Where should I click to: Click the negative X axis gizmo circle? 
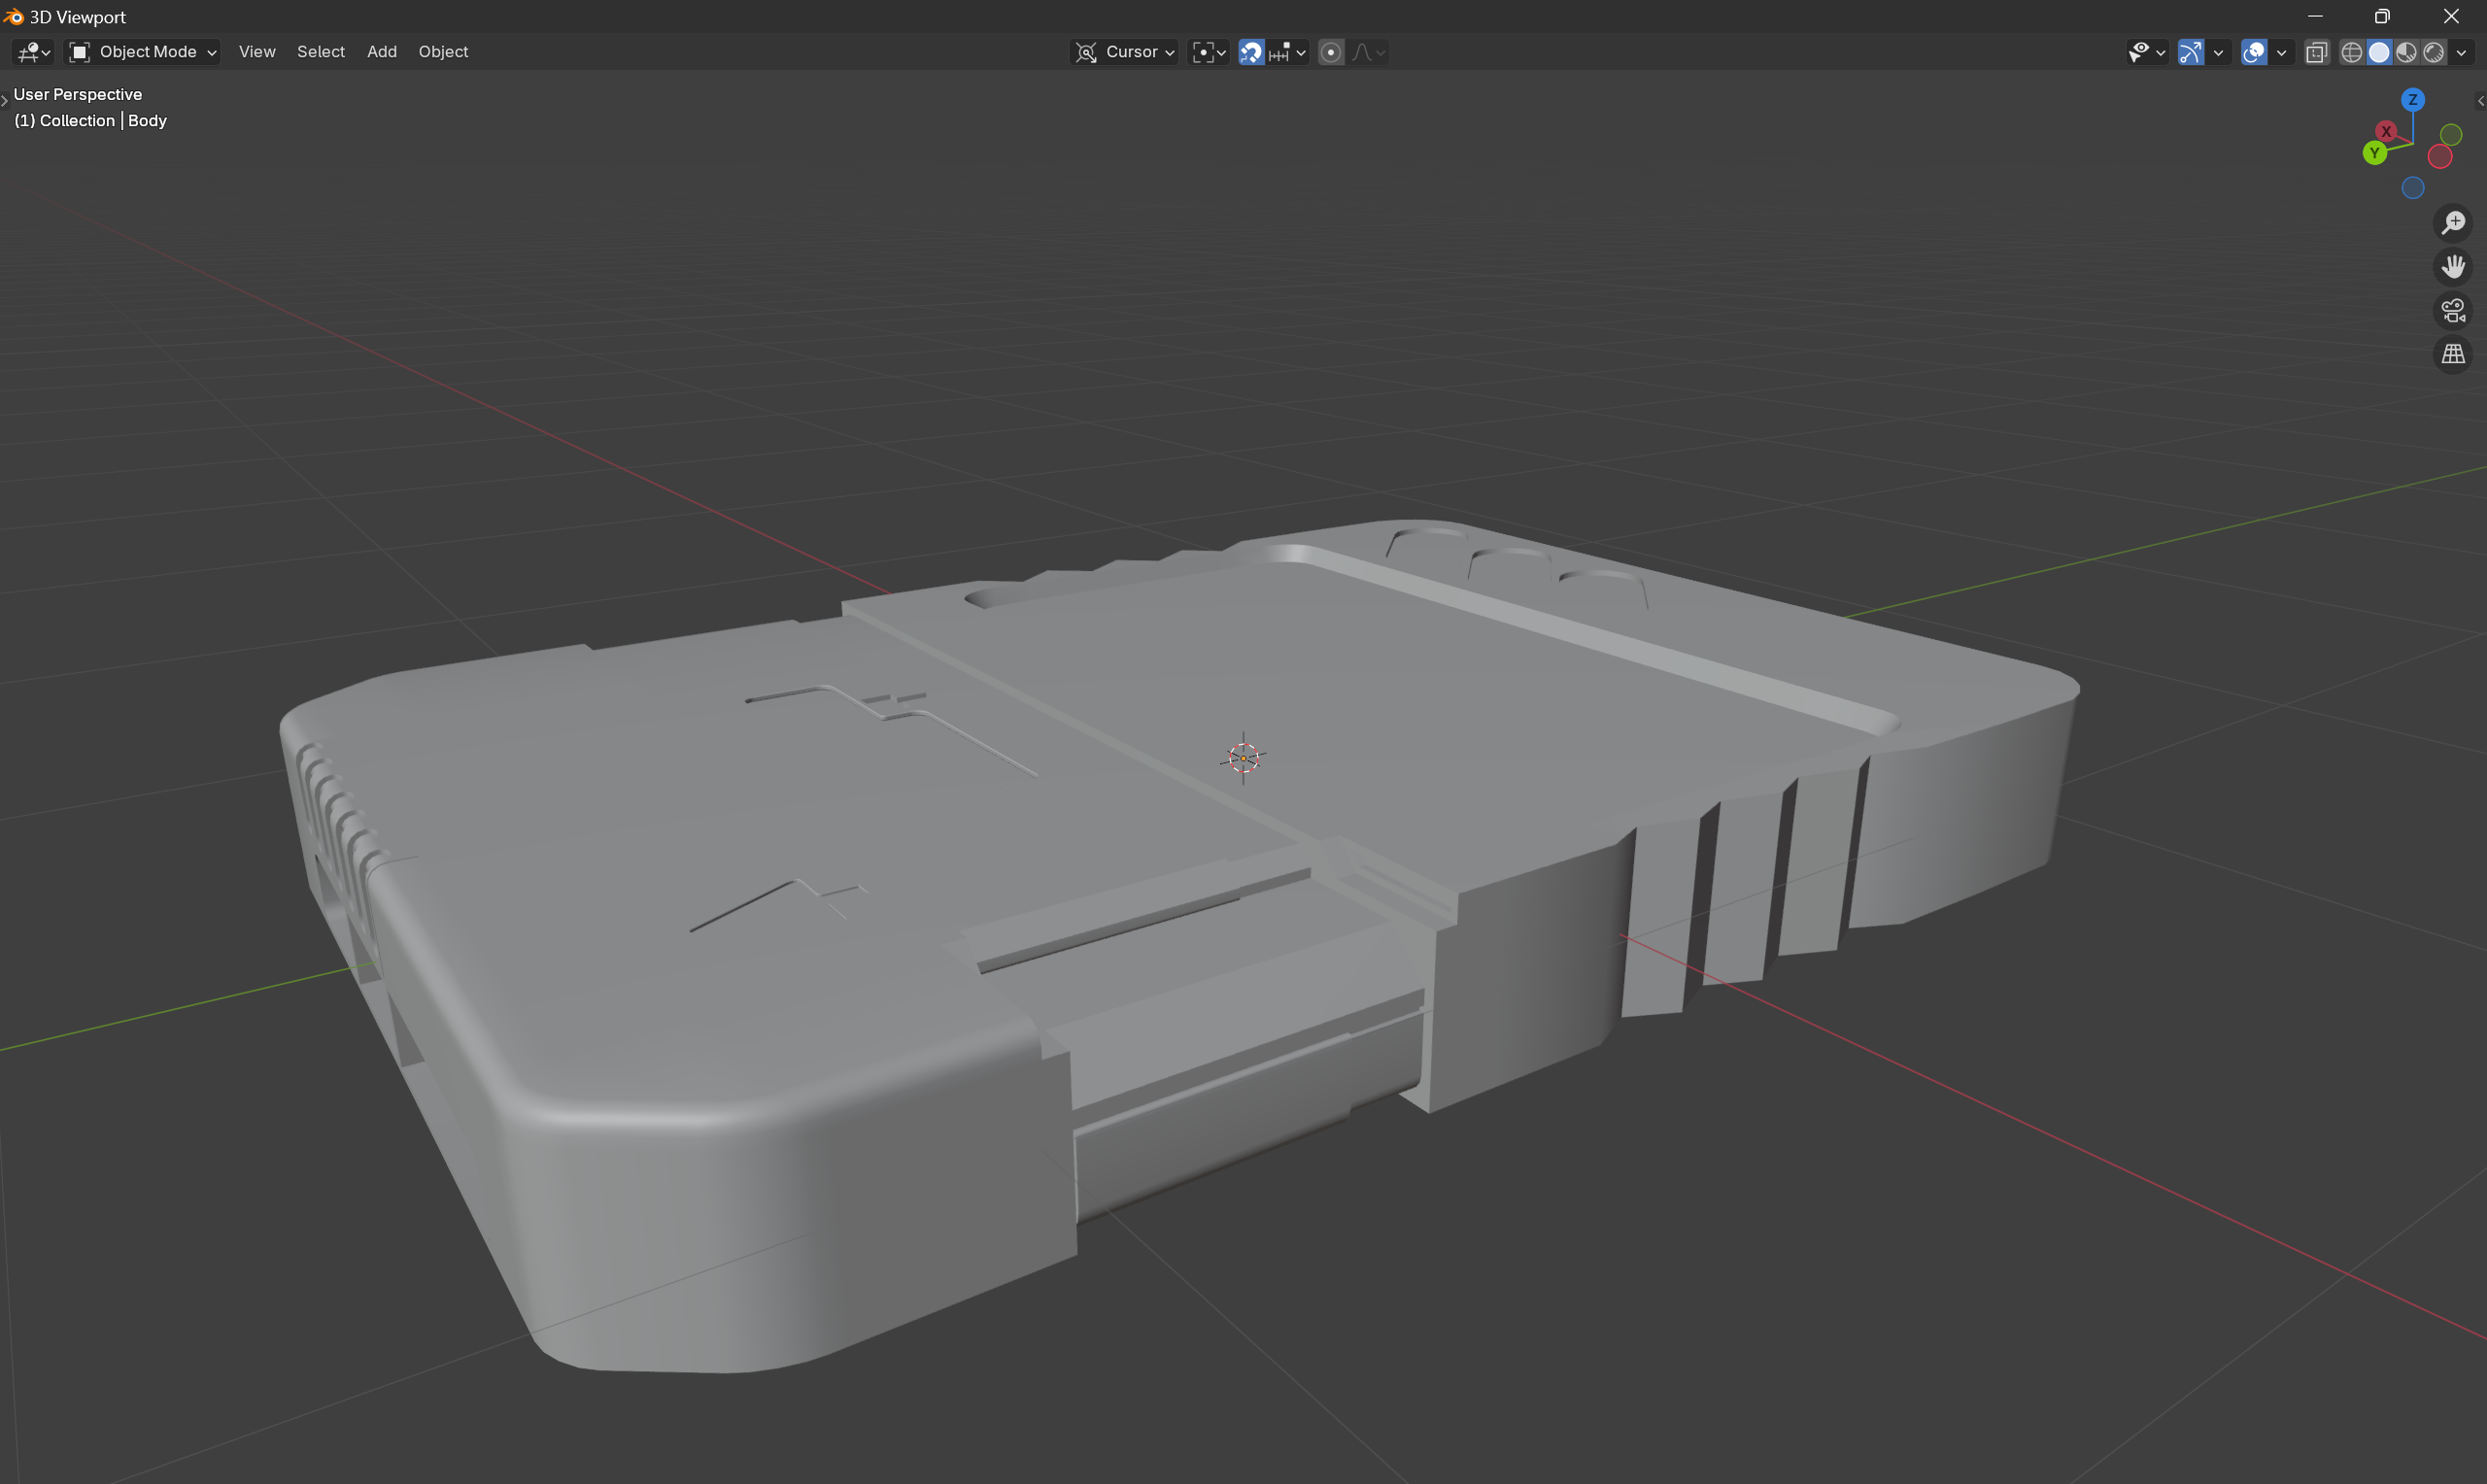[2439, 156]
